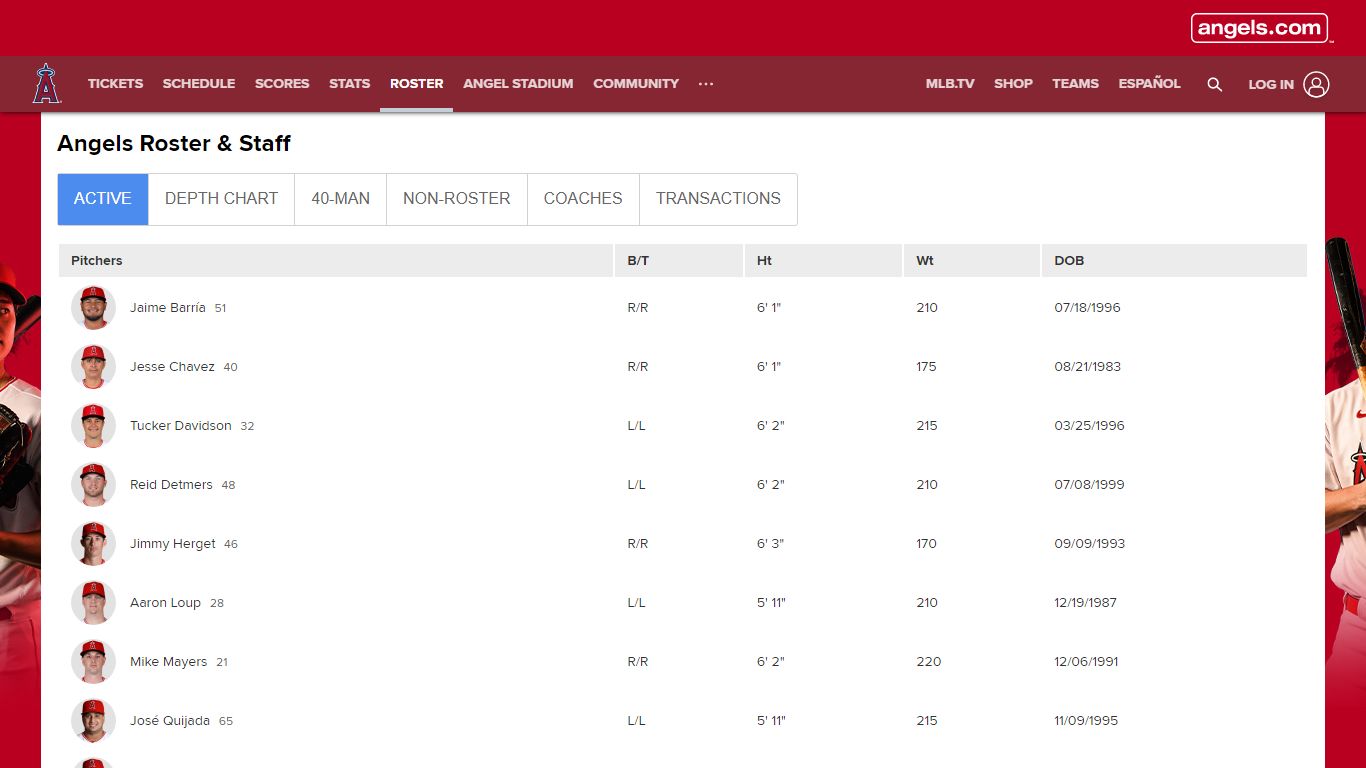Select the birthdate 07/18/1996
The height and width of the screenshot is (768, 1366).
(x=1087, y=308)
